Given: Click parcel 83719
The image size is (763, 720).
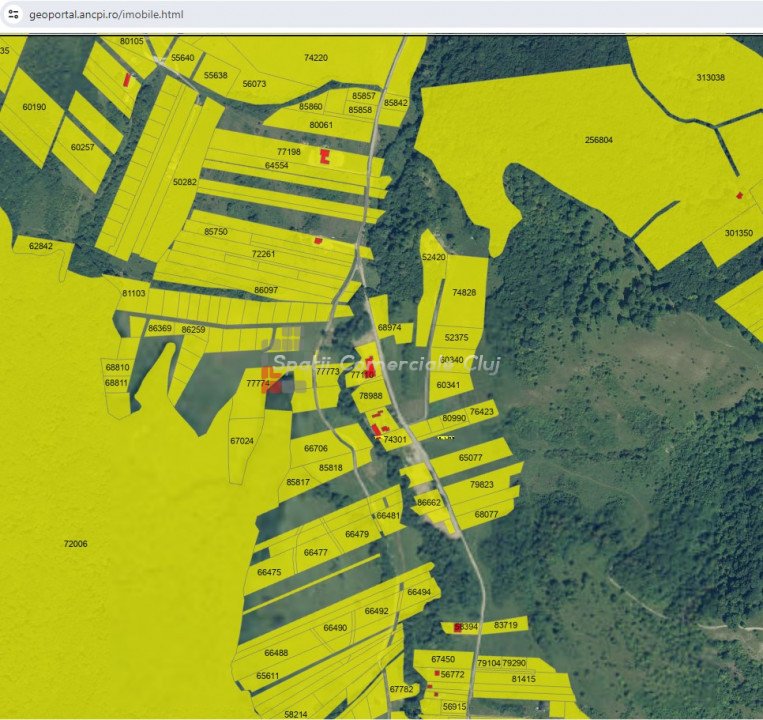Looking at the screenshot, I should click(505, 625).
